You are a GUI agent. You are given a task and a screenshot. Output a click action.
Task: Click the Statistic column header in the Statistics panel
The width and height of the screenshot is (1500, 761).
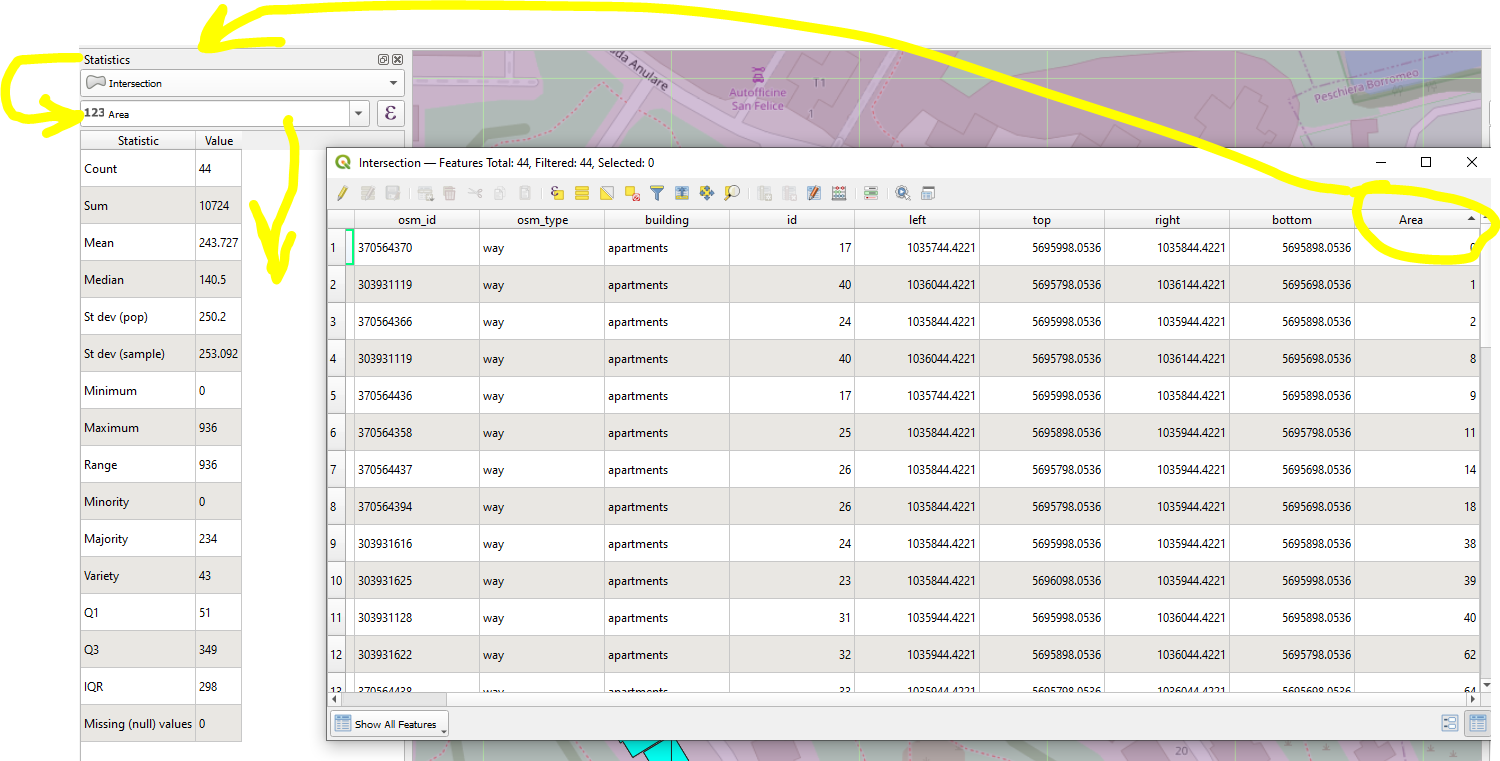tap(138, 141)
